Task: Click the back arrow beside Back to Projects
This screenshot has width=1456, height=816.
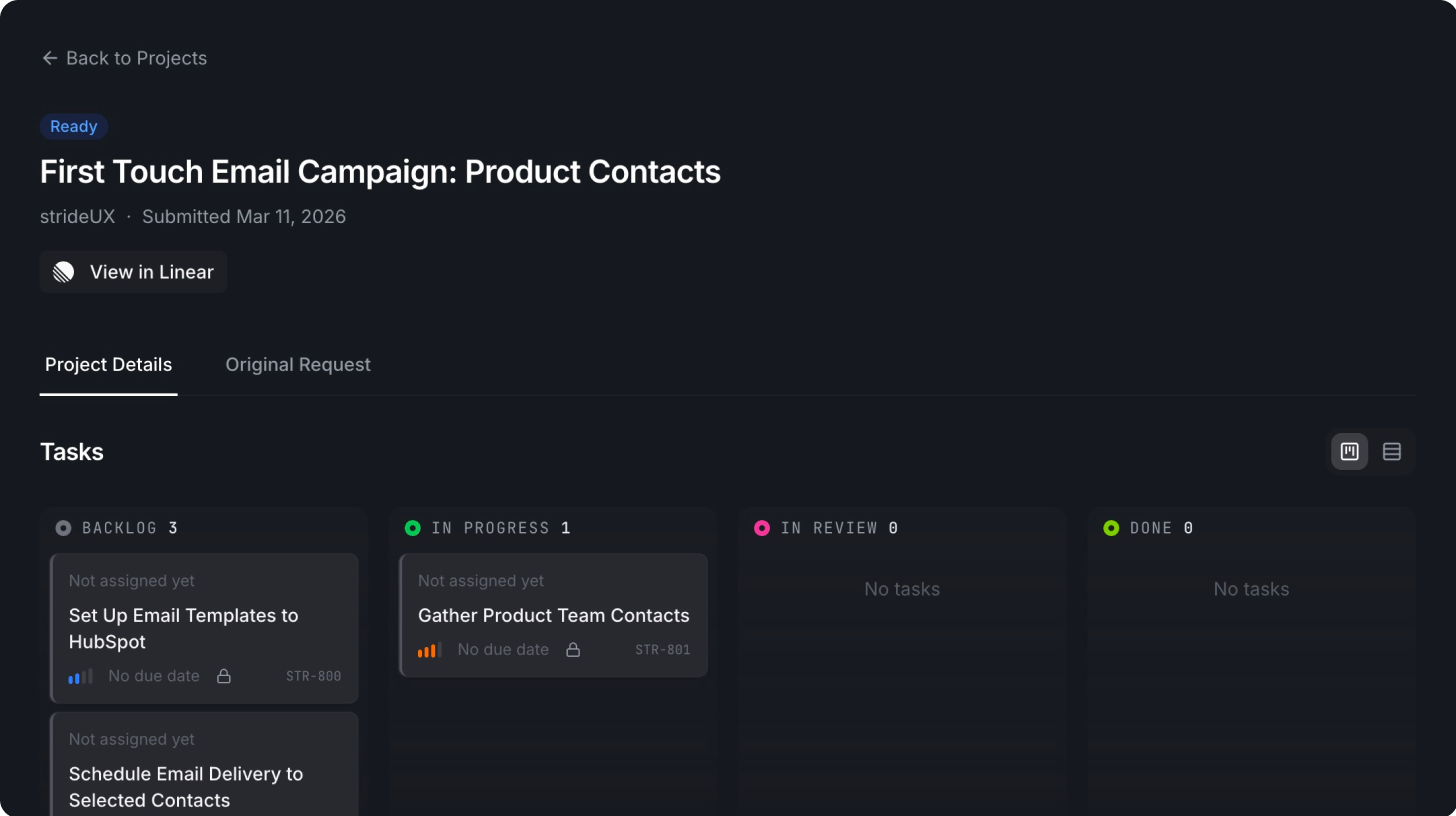Action: click(49, 58)
